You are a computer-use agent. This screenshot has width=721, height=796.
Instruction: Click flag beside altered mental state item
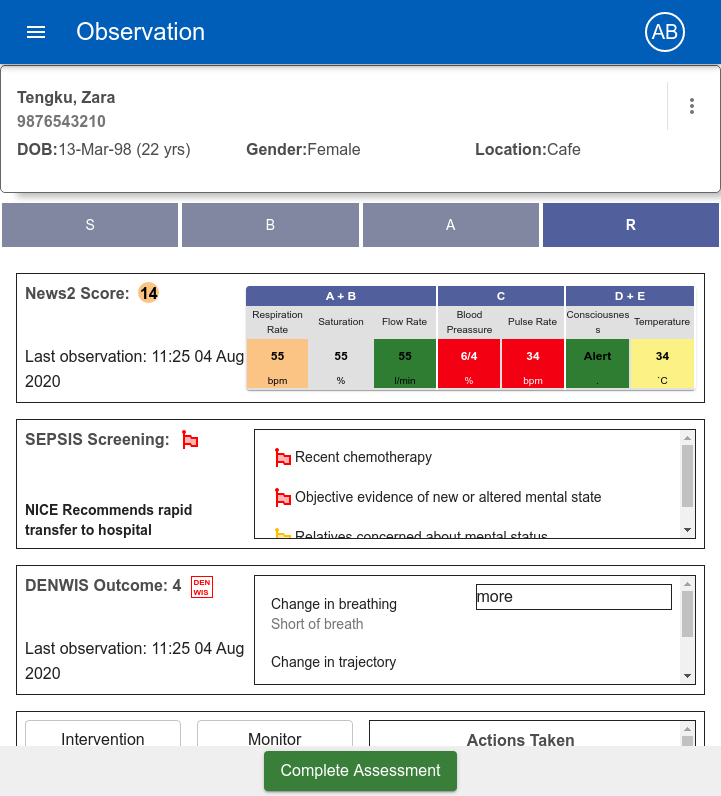click(282, 497)
